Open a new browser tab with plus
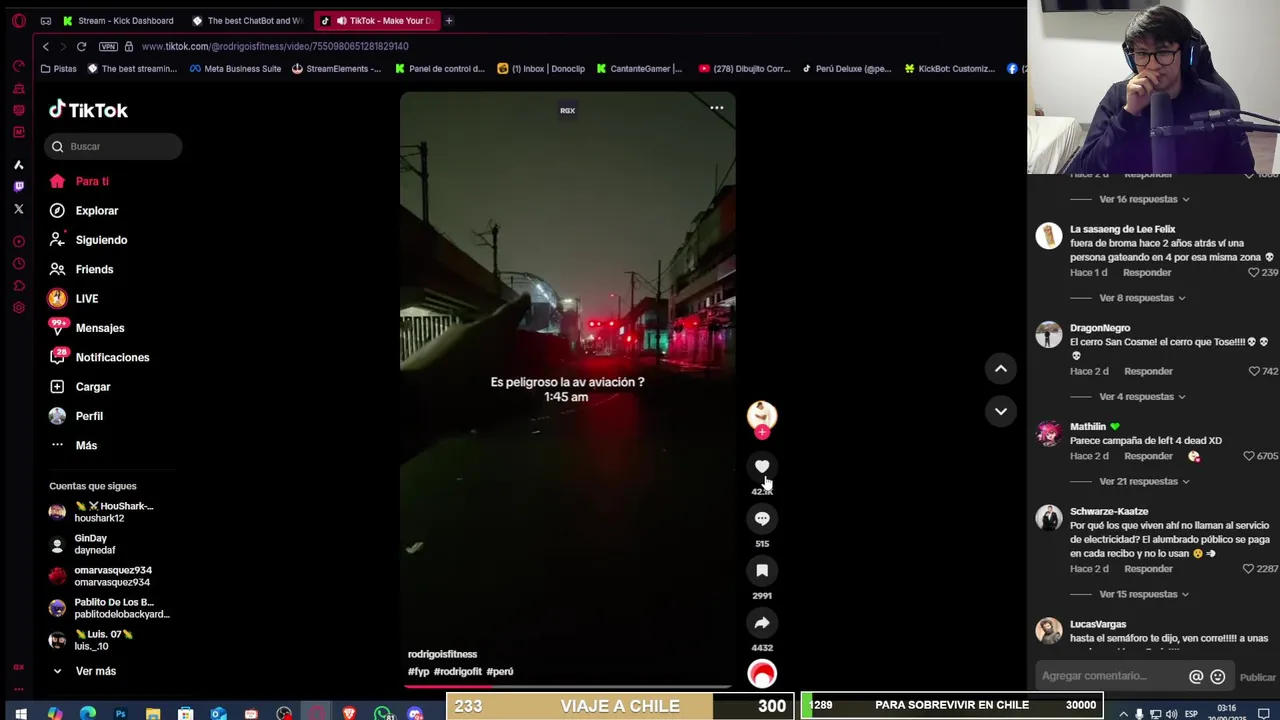Viewport: 1280px width, 720px height. pos(449,20)
